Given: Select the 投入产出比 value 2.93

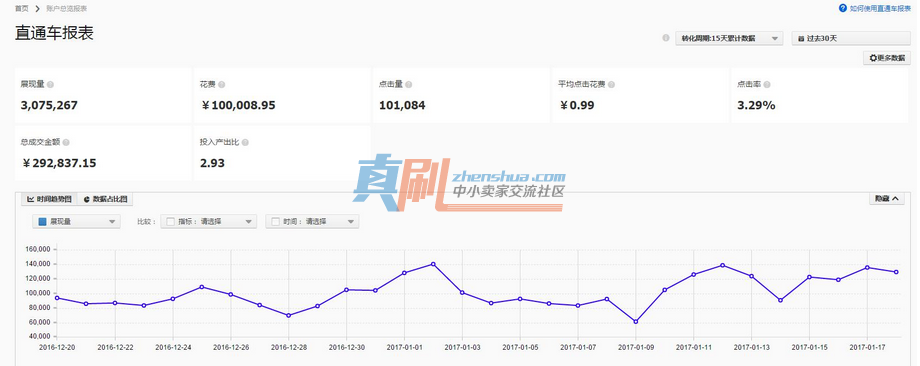Looking at the screenshot, I should pos(212,163).
